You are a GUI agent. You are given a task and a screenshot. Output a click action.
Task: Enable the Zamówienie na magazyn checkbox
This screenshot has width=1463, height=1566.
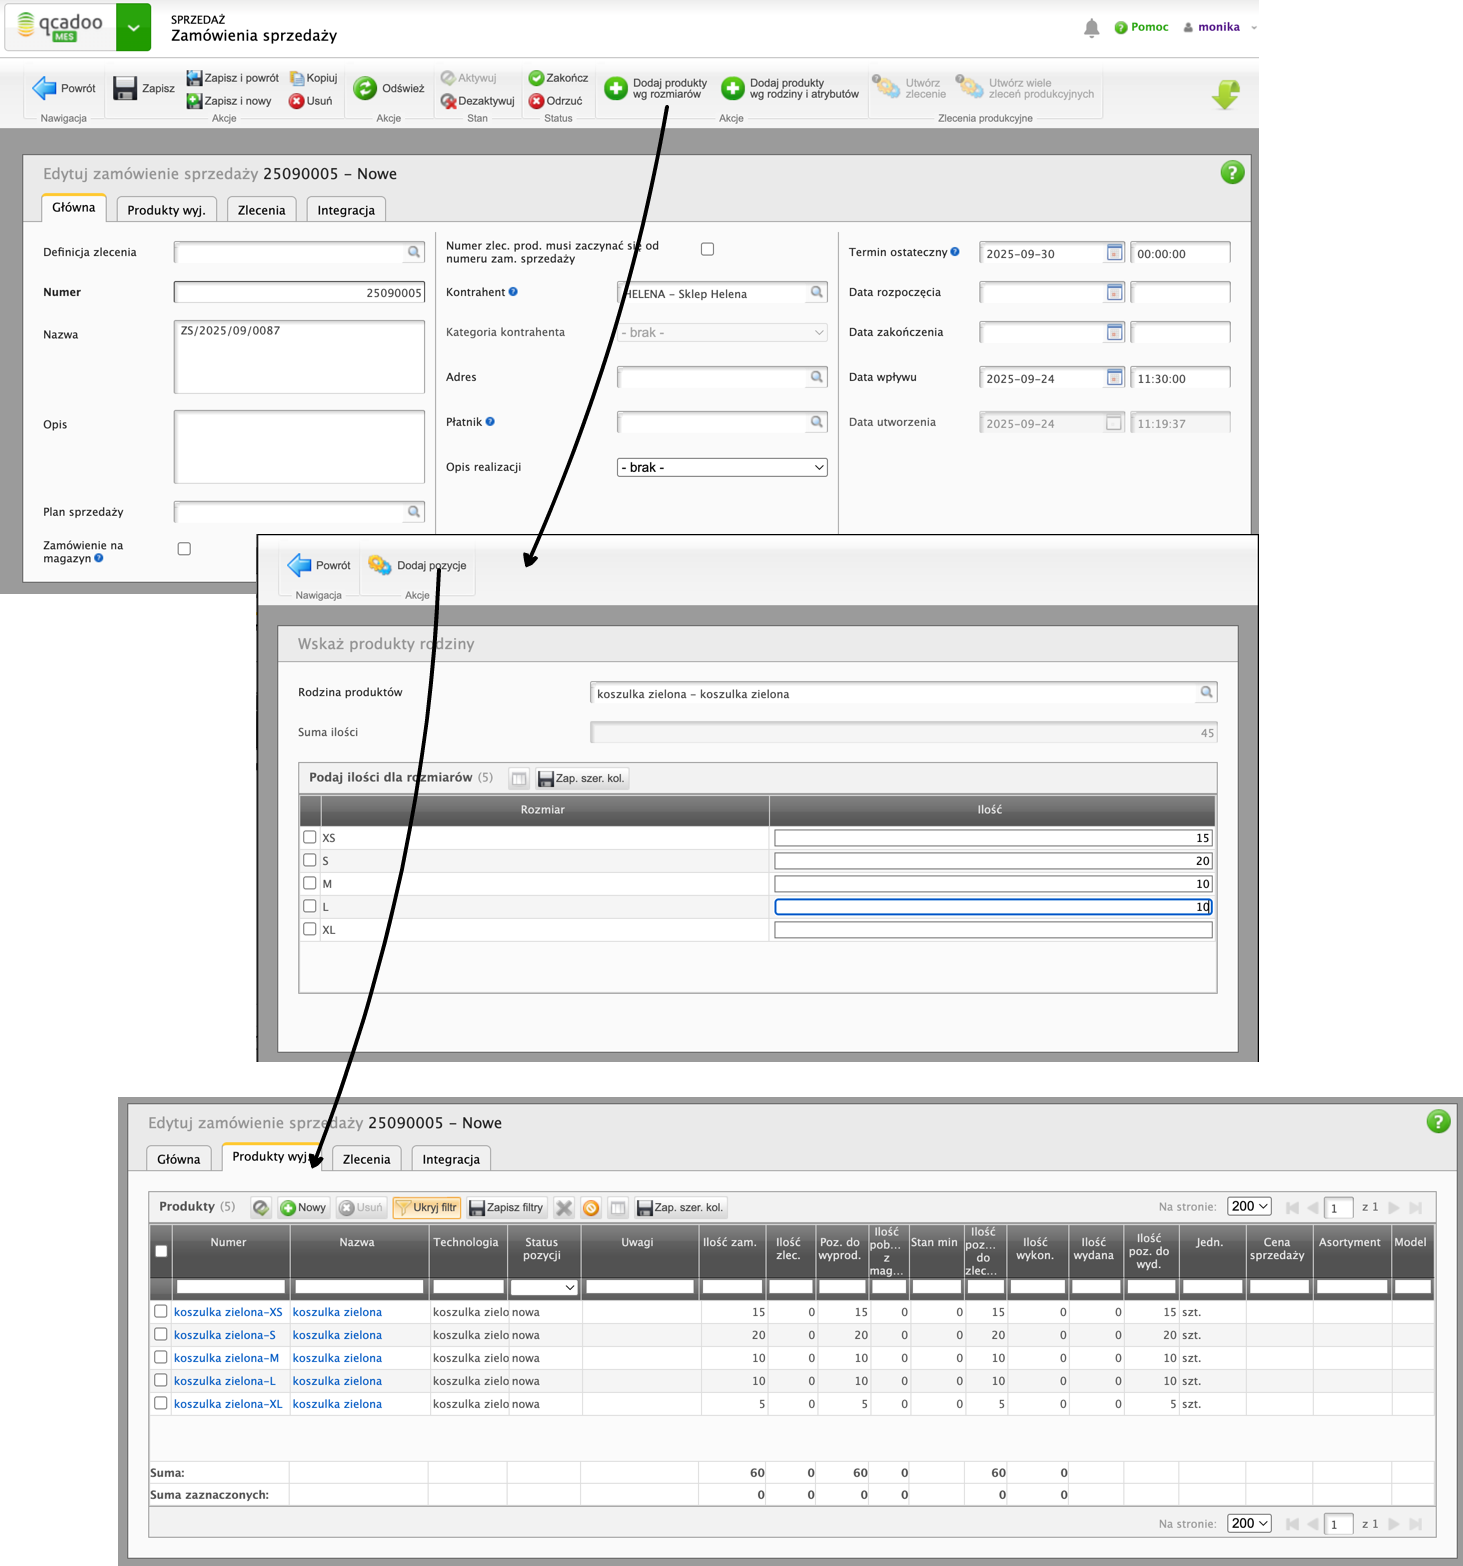tap(184, 549)
